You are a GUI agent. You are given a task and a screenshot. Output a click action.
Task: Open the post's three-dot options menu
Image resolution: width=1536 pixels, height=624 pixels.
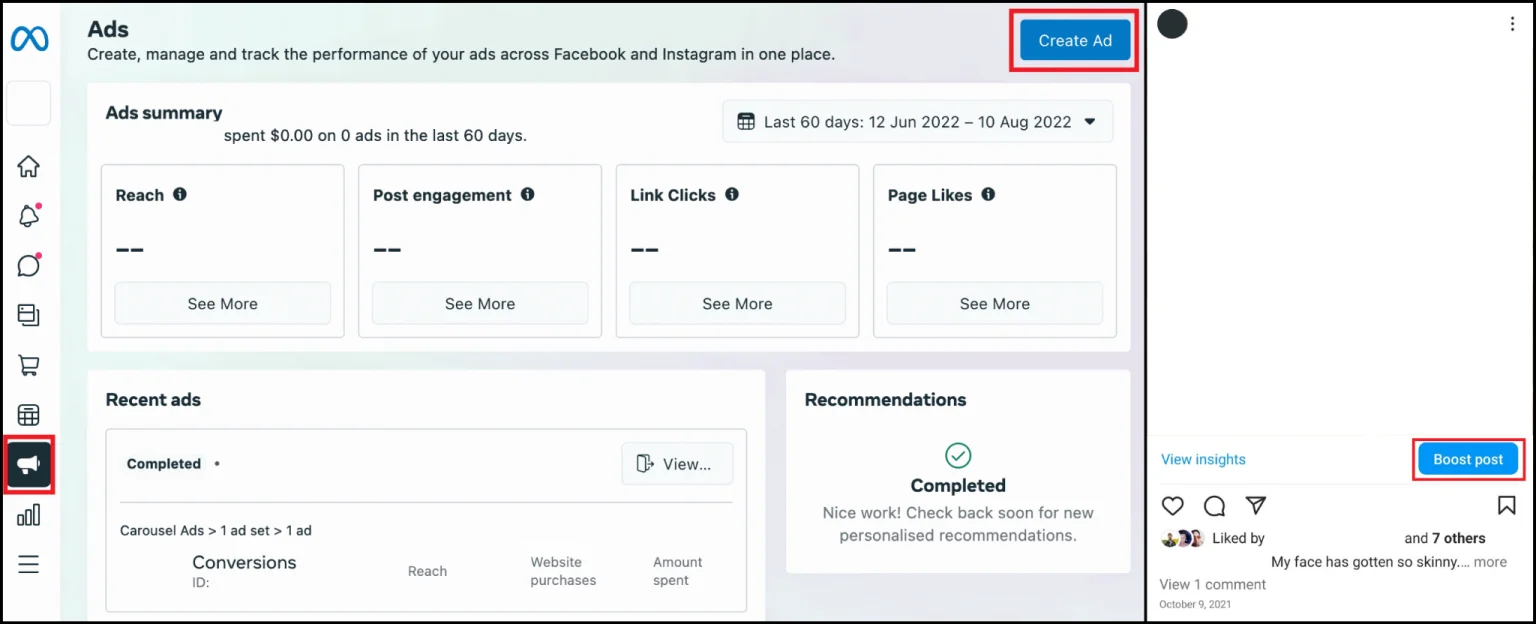pyautogui.click(x=1512, y=25)
